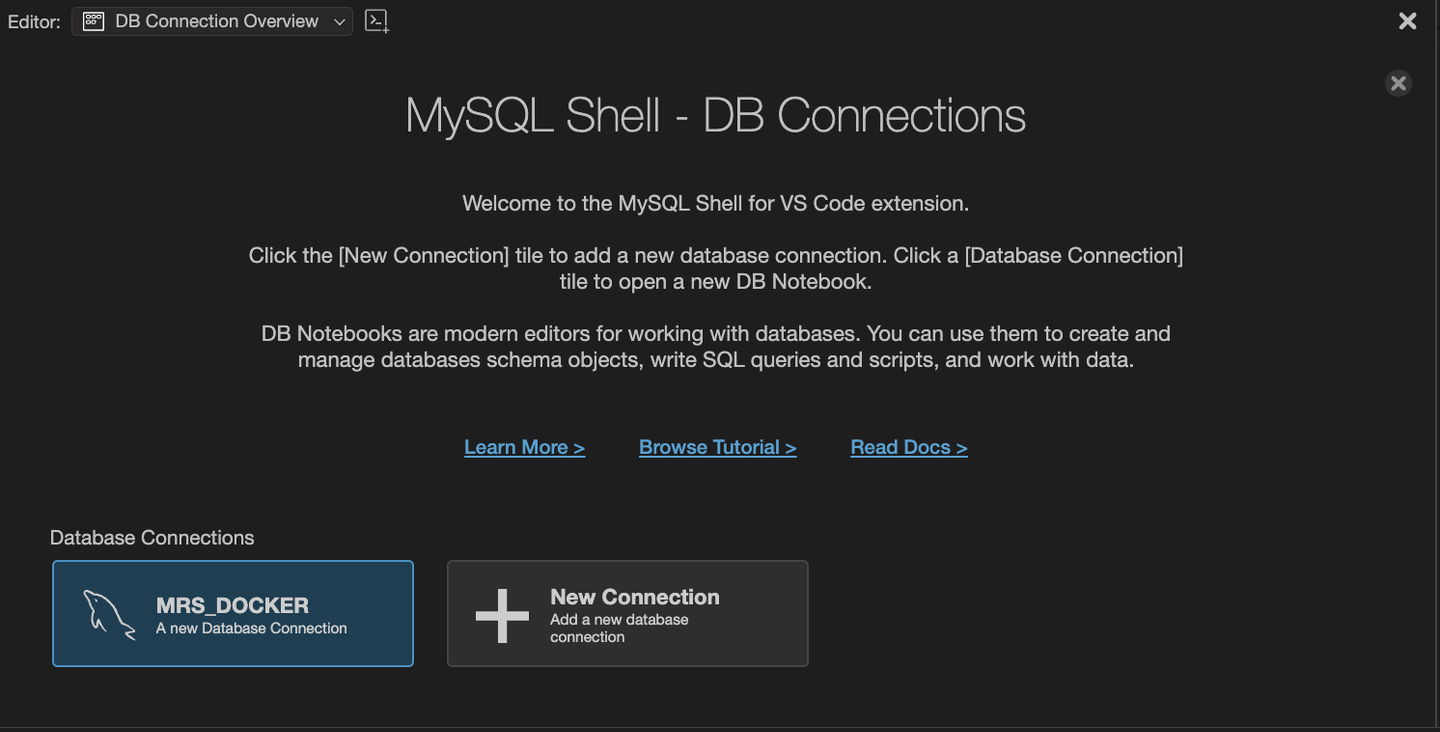Open a new shell console session icon
This screenshot has height=732, width=1440.
(x=376, y=21)
